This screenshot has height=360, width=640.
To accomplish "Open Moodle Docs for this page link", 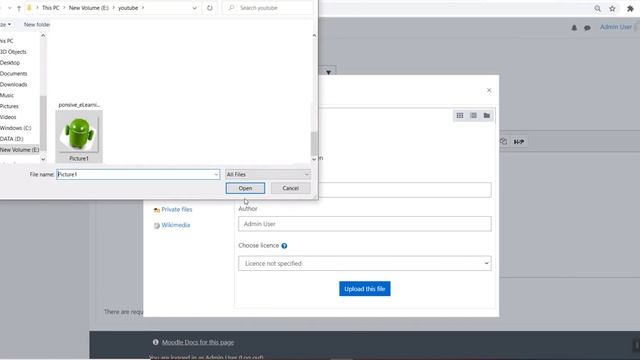I will (198, 342).
